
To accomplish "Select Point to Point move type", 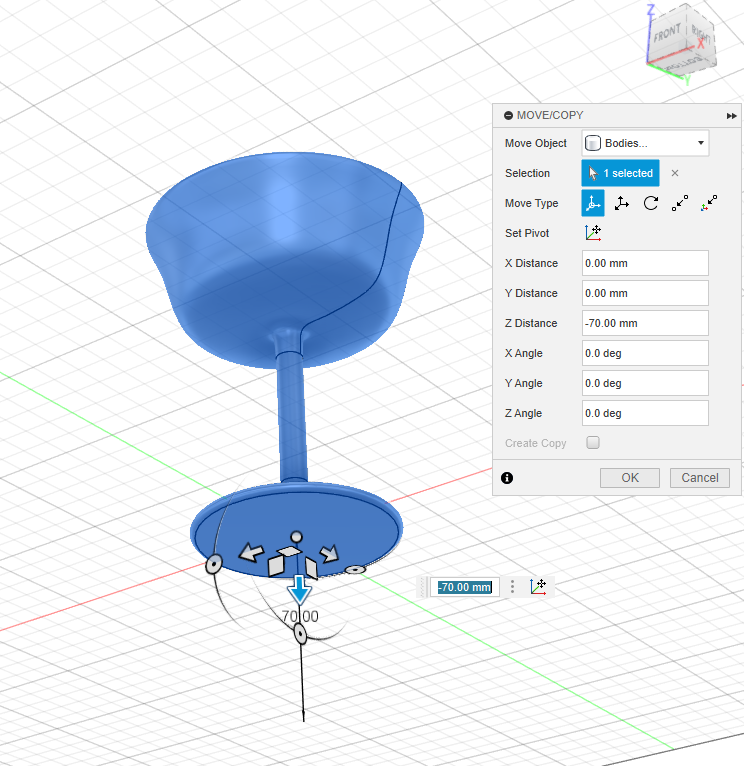I will click(680, 203).
